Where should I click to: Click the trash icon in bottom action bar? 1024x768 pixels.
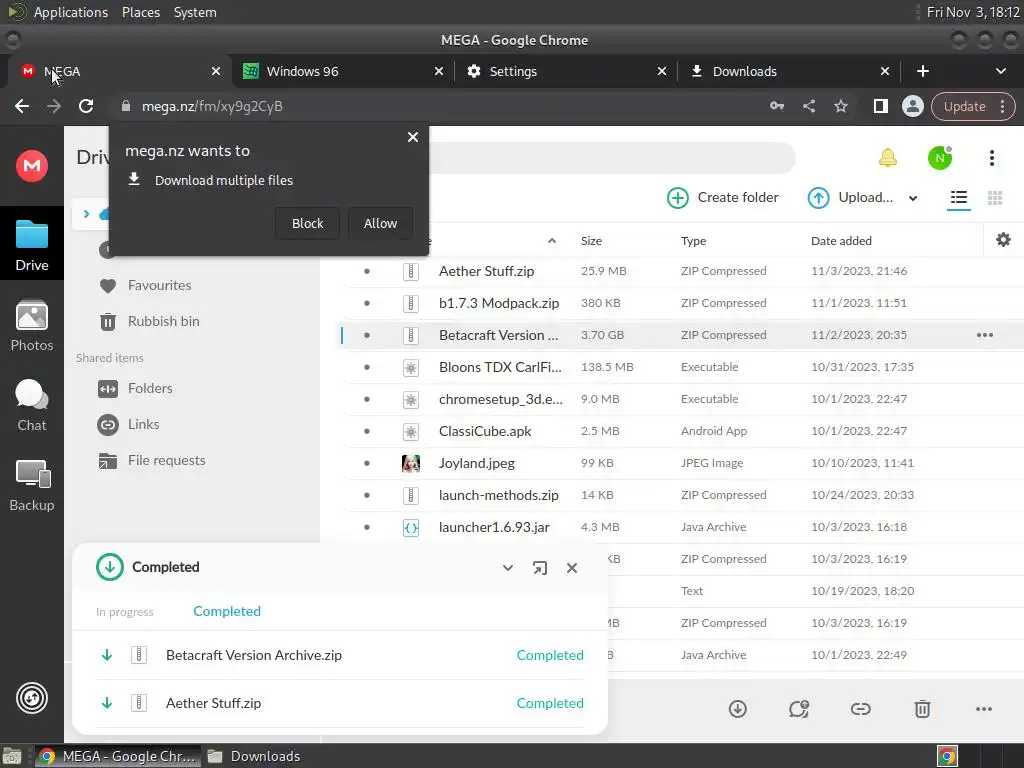click(922, 709)
